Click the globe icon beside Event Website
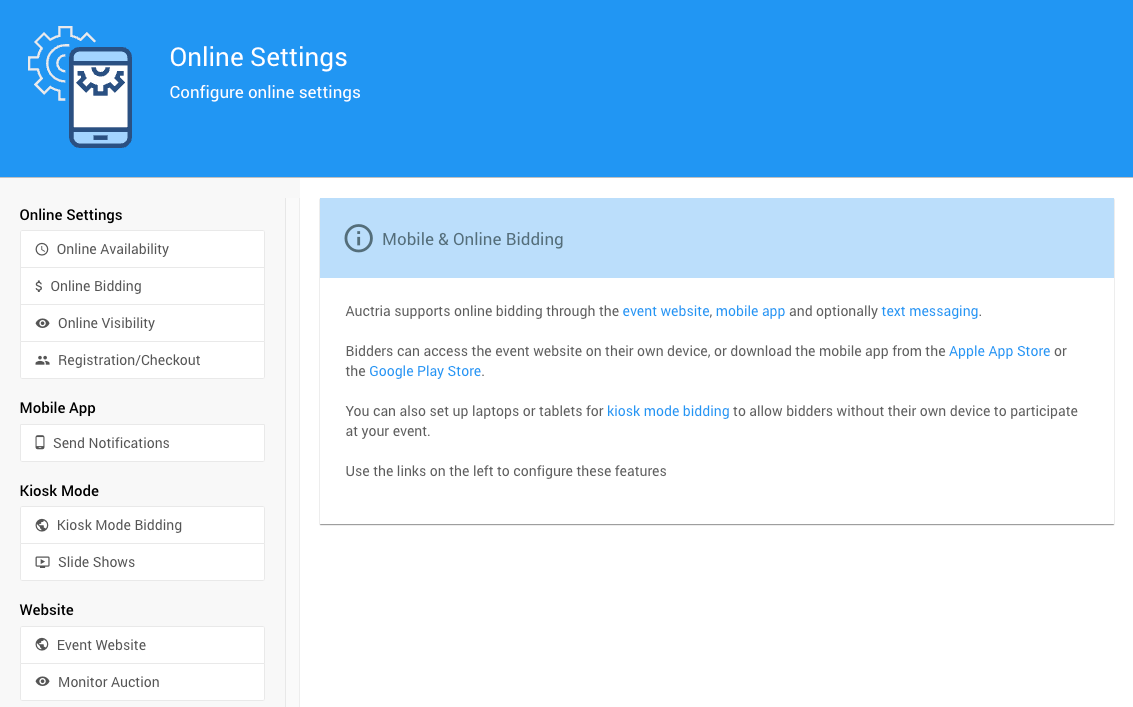Screen dimensions: 1133x707 (x=42, y=645)
